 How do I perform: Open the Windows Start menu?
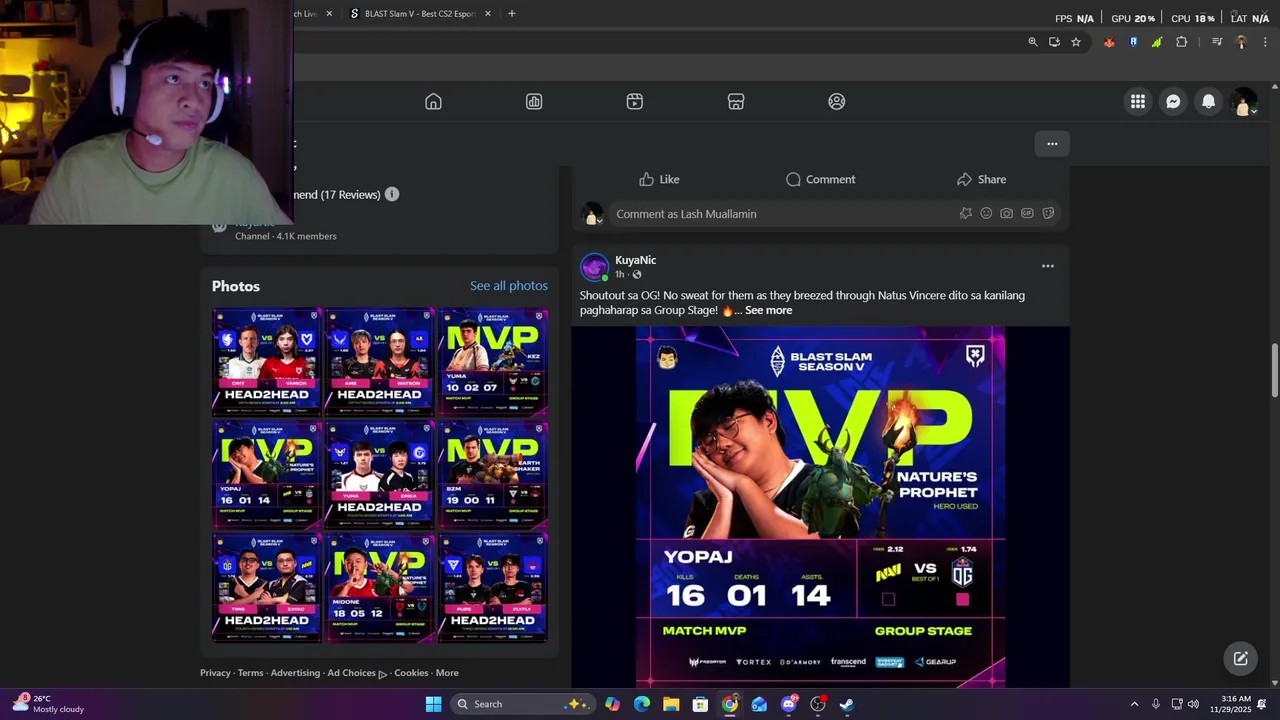click(433, 704)
